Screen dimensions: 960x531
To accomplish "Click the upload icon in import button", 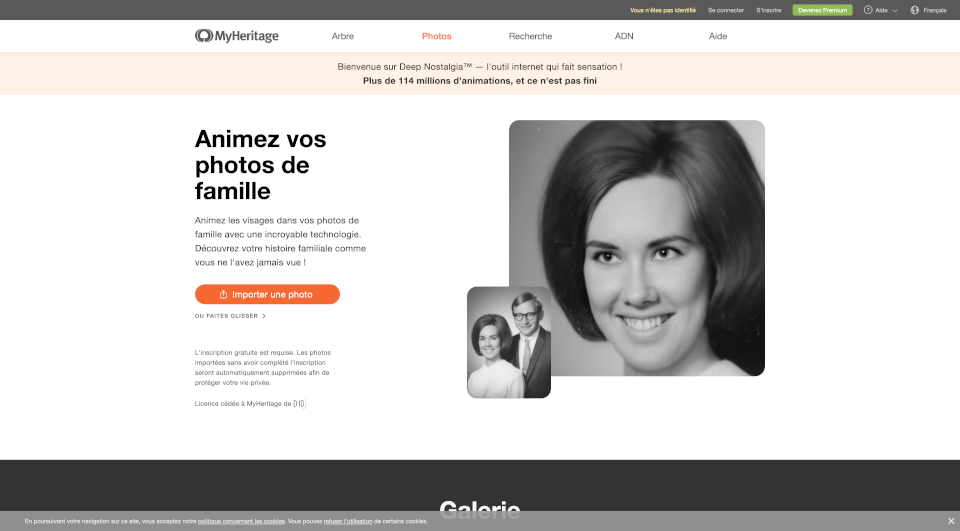I will tap(223, 295).
